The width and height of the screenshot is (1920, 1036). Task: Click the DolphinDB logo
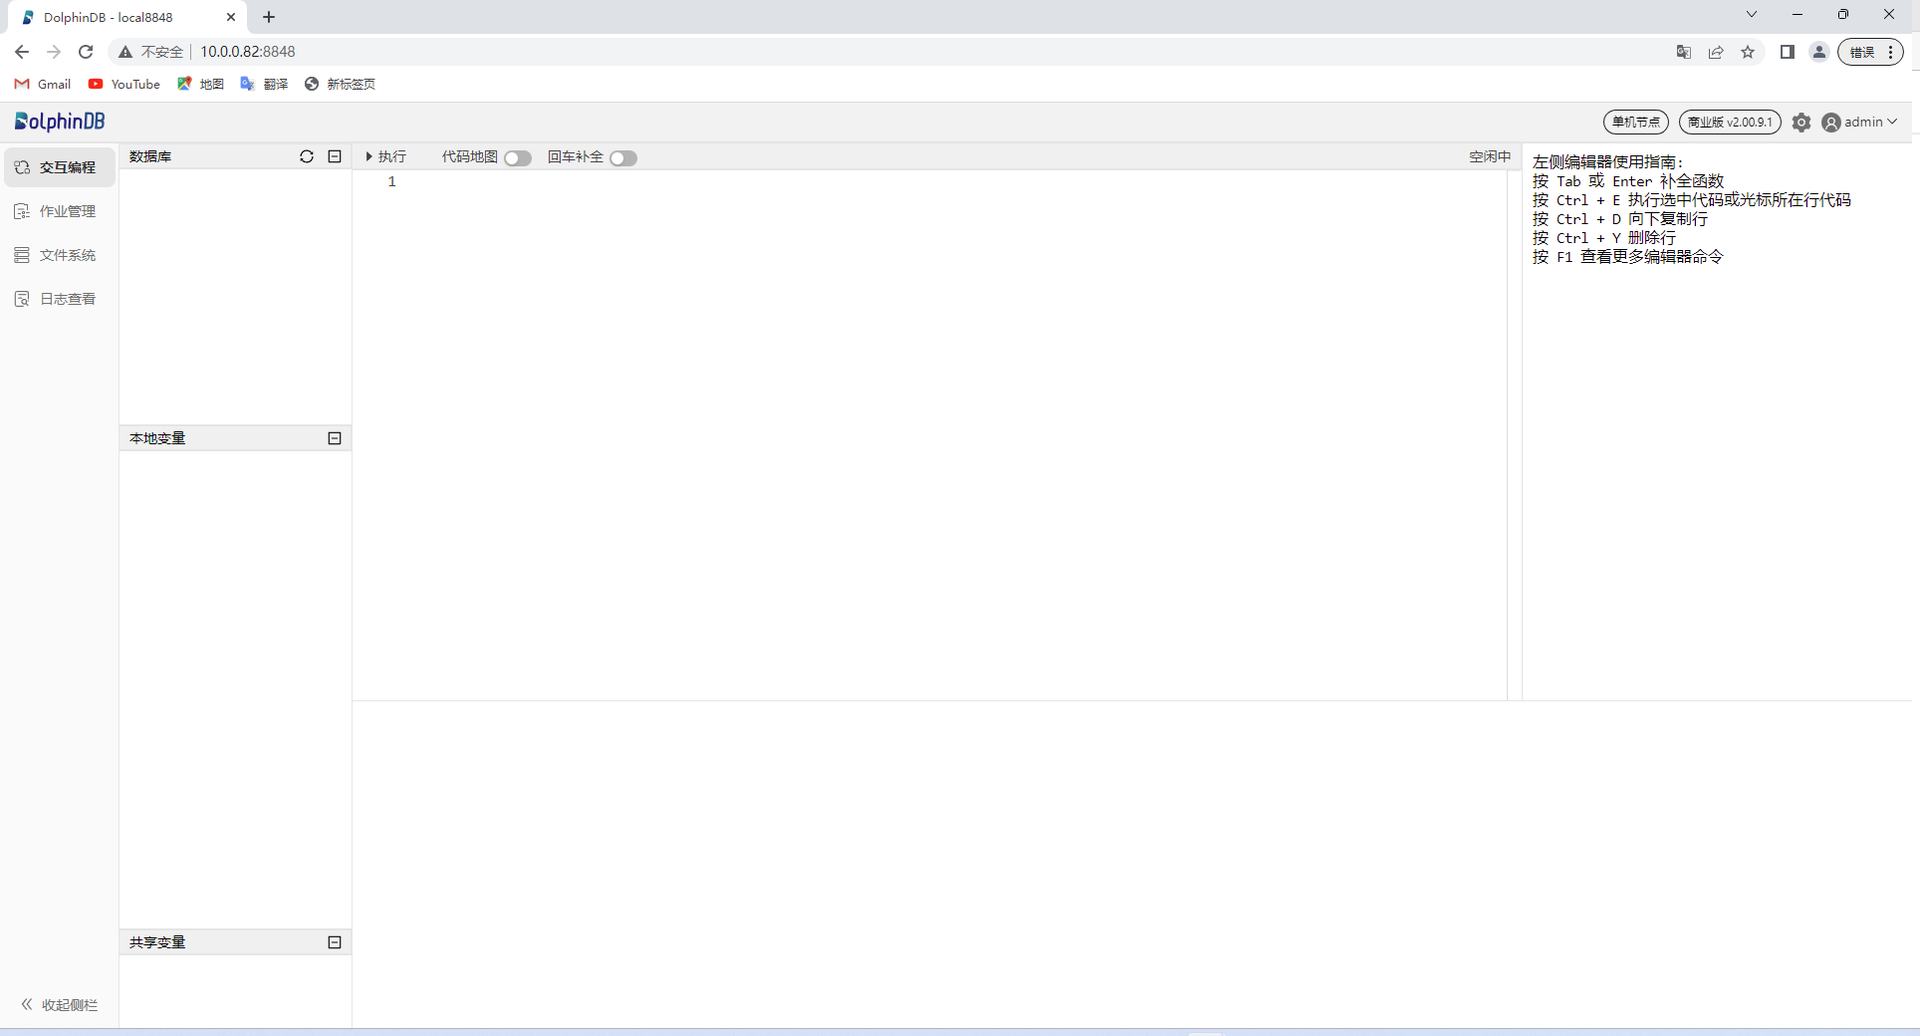point(59,121)
